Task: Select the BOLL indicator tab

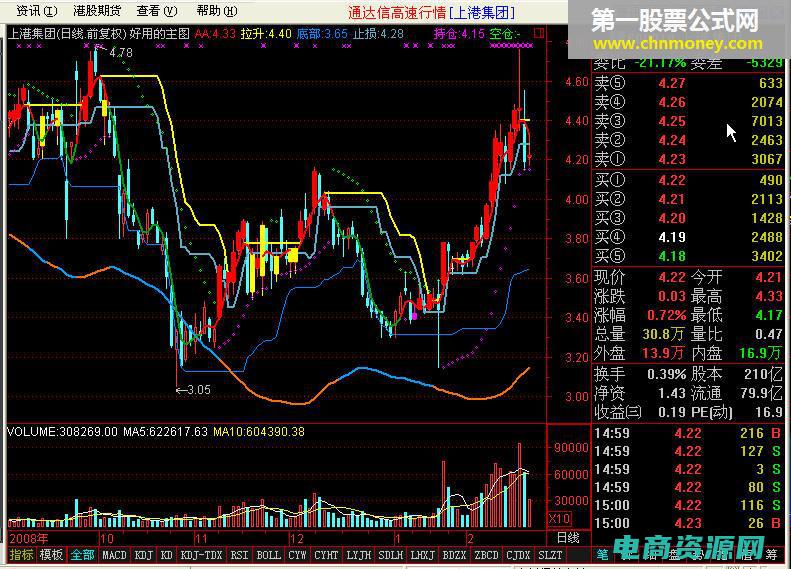Action: point(268,555)
